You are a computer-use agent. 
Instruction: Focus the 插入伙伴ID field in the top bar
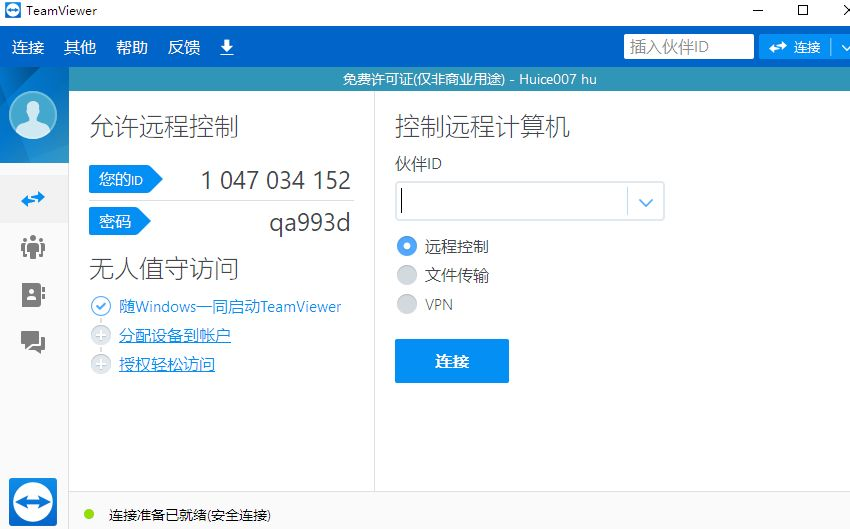[688, 47]
